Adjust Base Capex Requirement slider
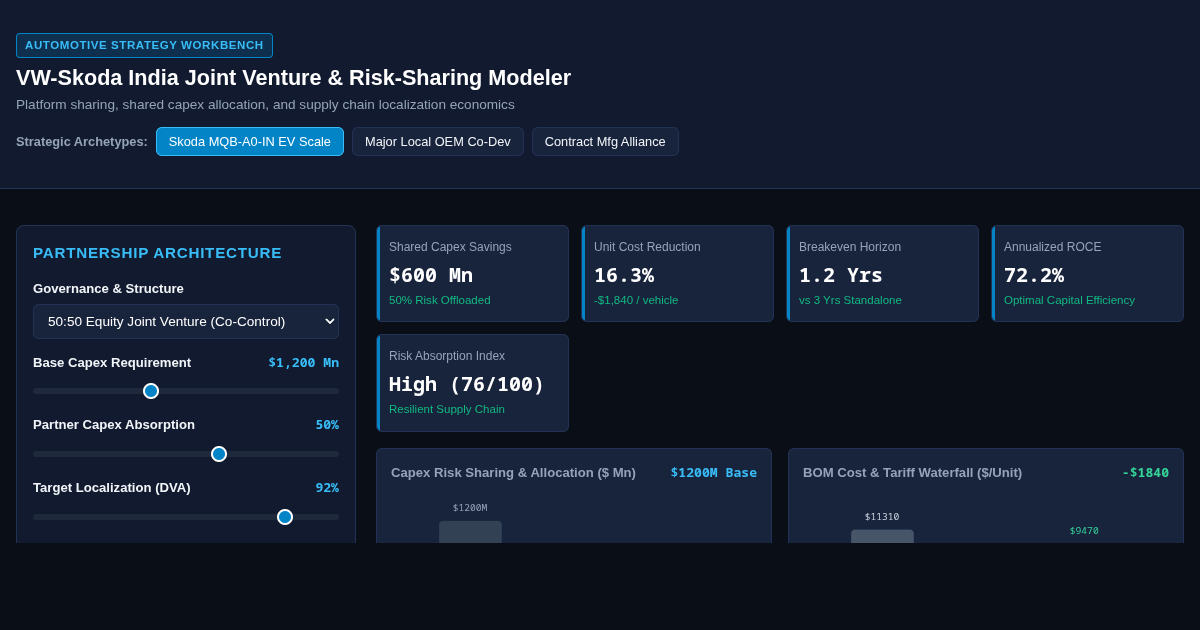The width and height of the screenshot is (1200, 630). click(x=186, y=391)
